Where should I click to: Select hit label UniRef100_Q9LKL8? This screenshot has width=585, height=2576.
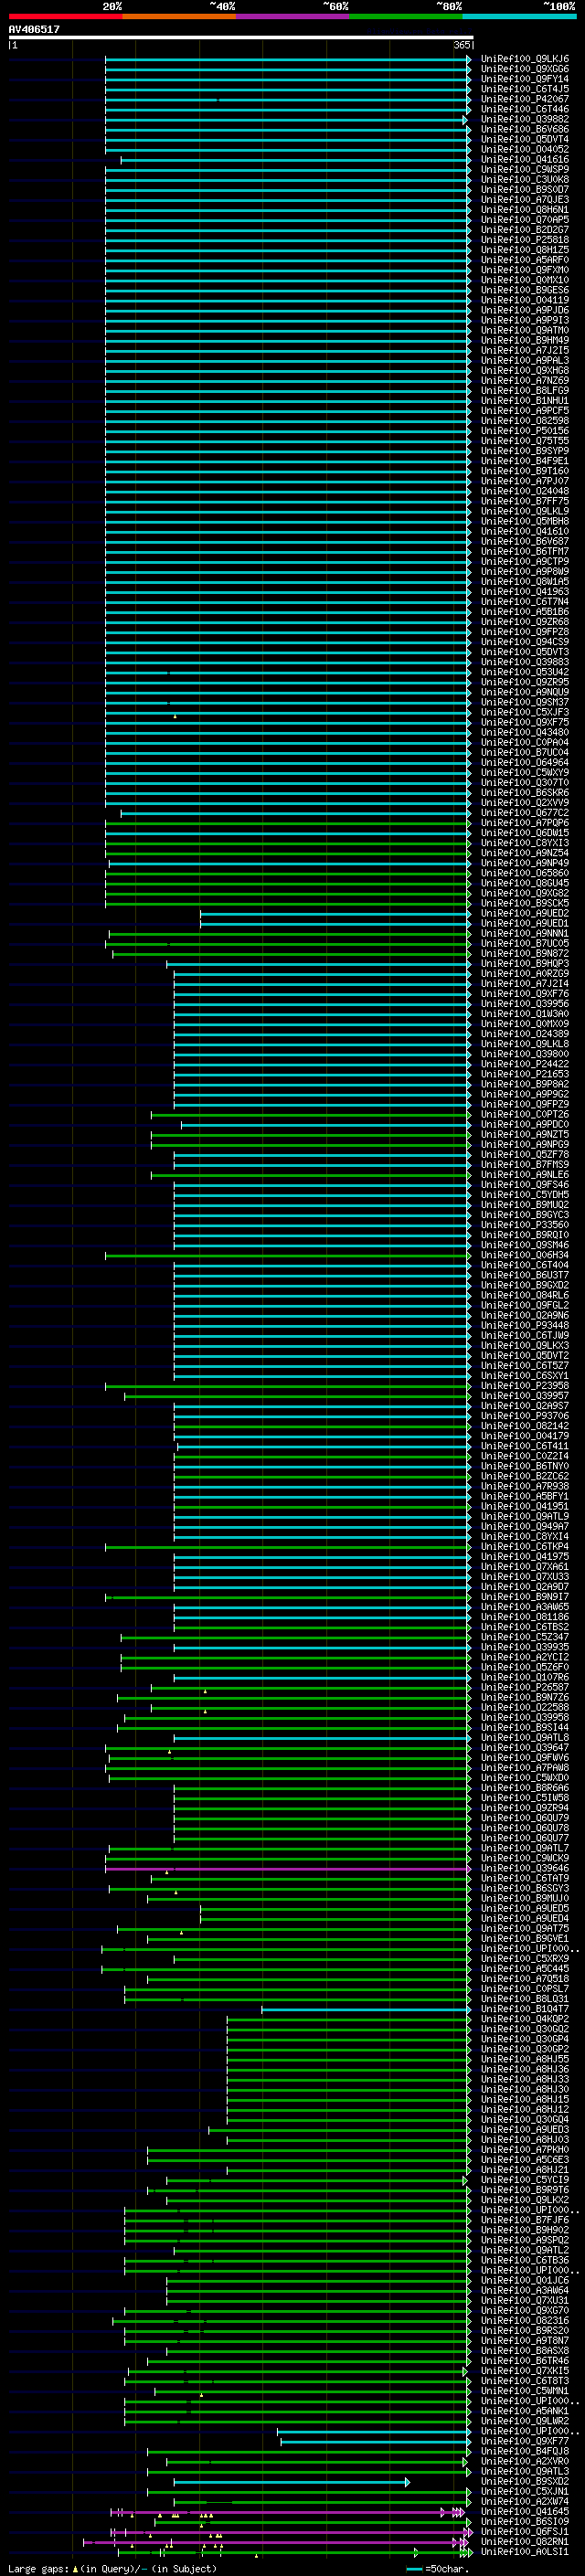coord(525,1044)
